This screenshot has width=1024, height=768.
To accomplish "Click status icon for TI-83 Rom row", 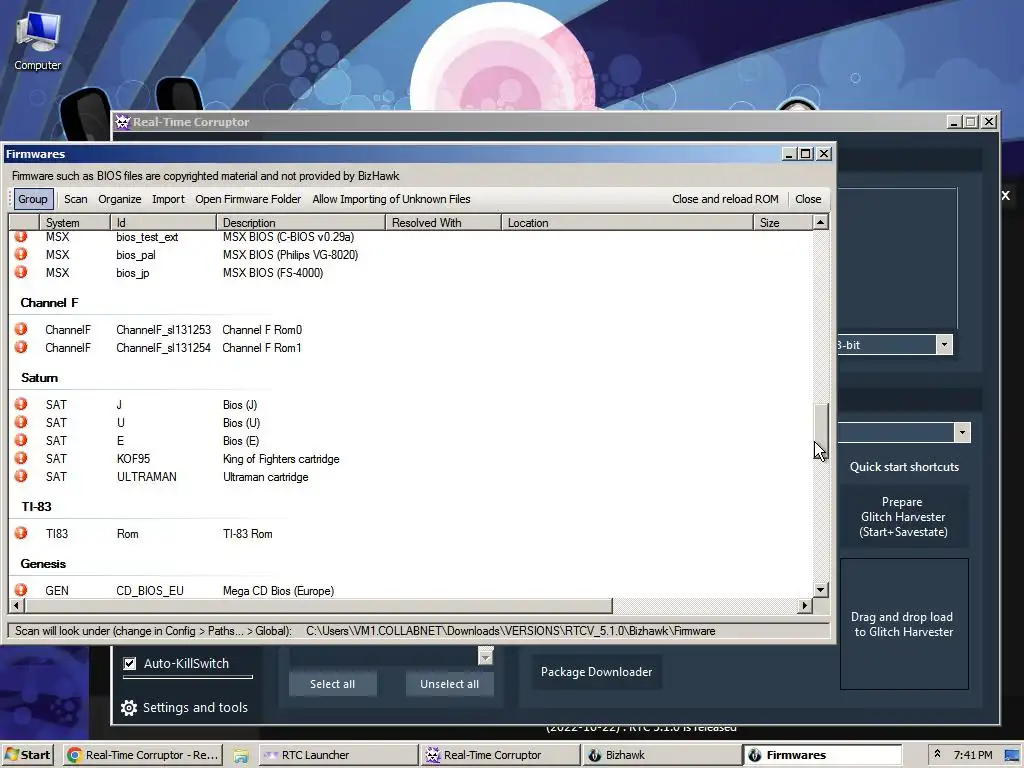I will [21, 533].
